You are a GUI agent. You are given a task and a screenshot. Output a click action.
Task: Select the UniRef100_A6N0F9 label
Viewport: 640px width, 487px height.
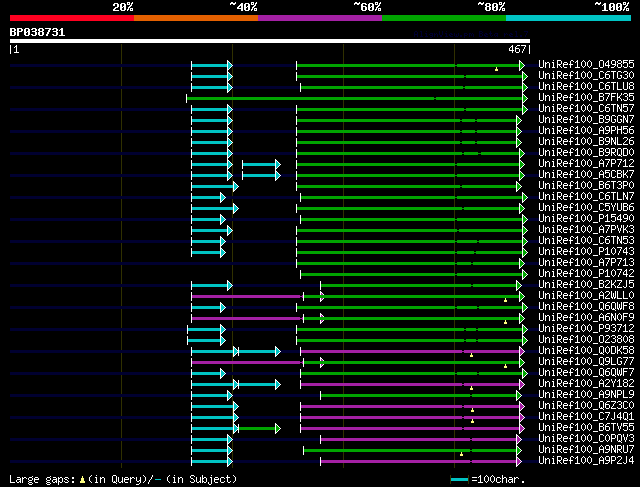coord(586,318)
